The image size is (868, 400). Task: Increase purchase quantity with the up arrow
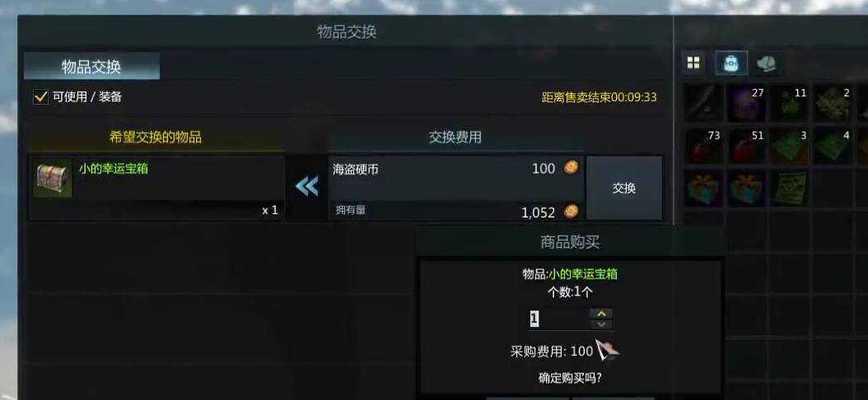(x=601, y=313)
